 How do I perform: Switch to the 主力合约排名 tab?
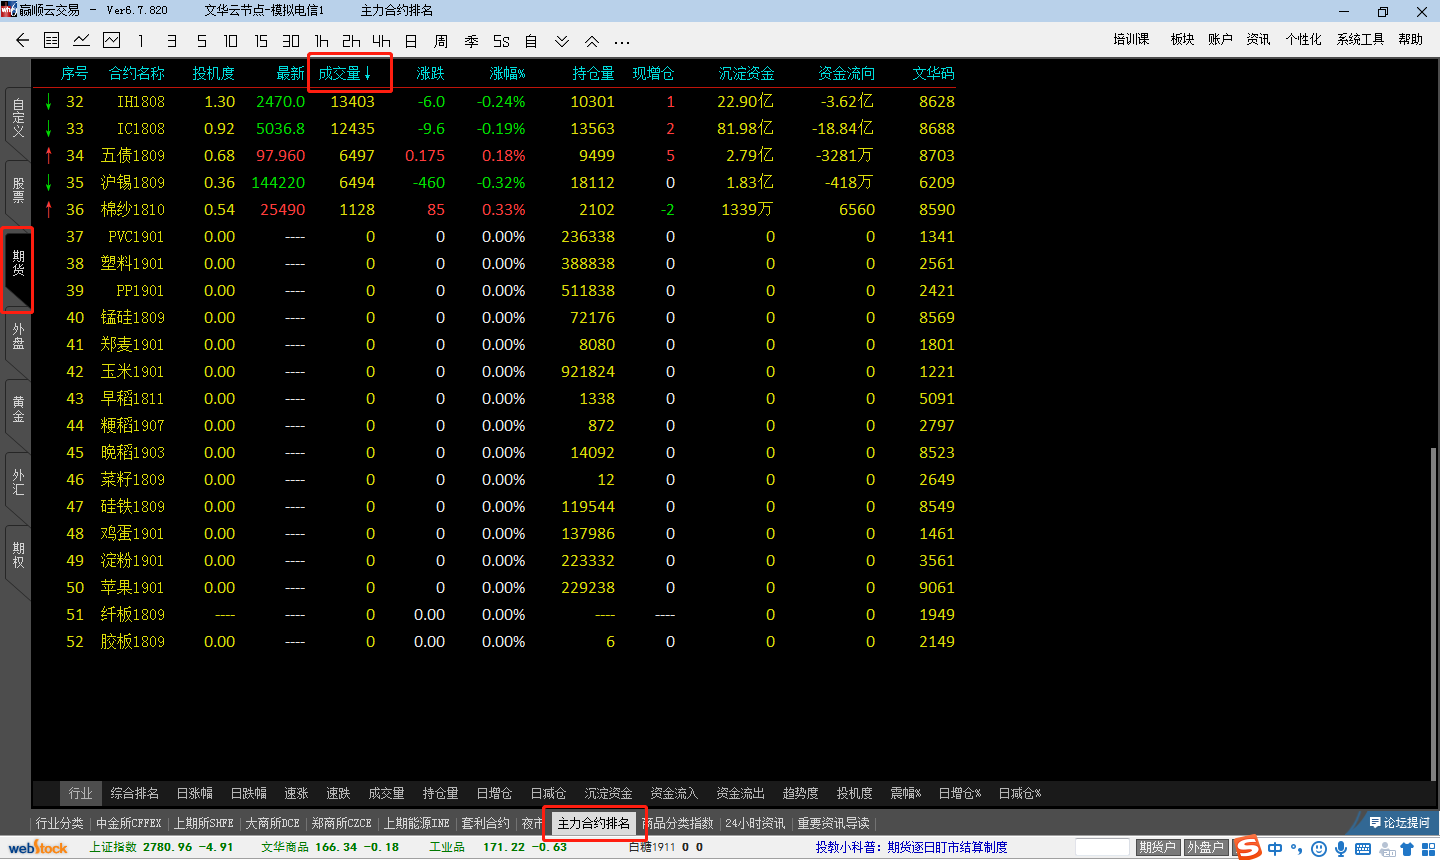pyautogui.click(x=594, y=823)
